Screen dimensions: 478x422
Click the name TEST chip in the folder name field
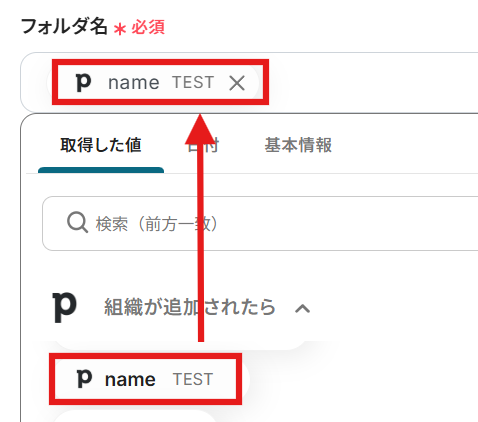[x=154, y=82]
